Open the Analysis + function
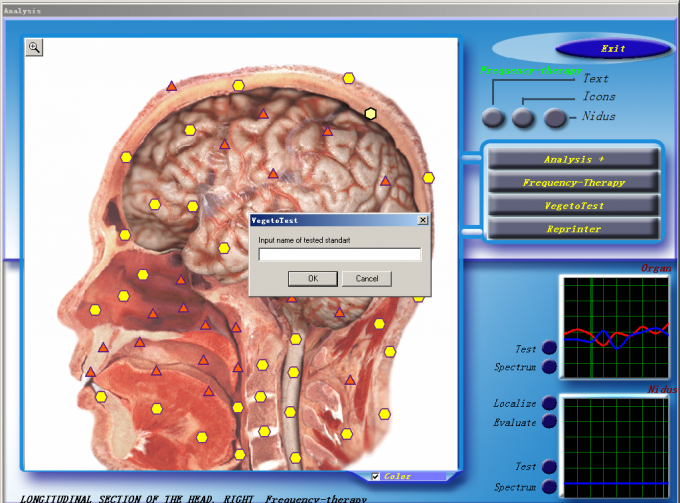 pyautogui.click(x=573, y=159)
